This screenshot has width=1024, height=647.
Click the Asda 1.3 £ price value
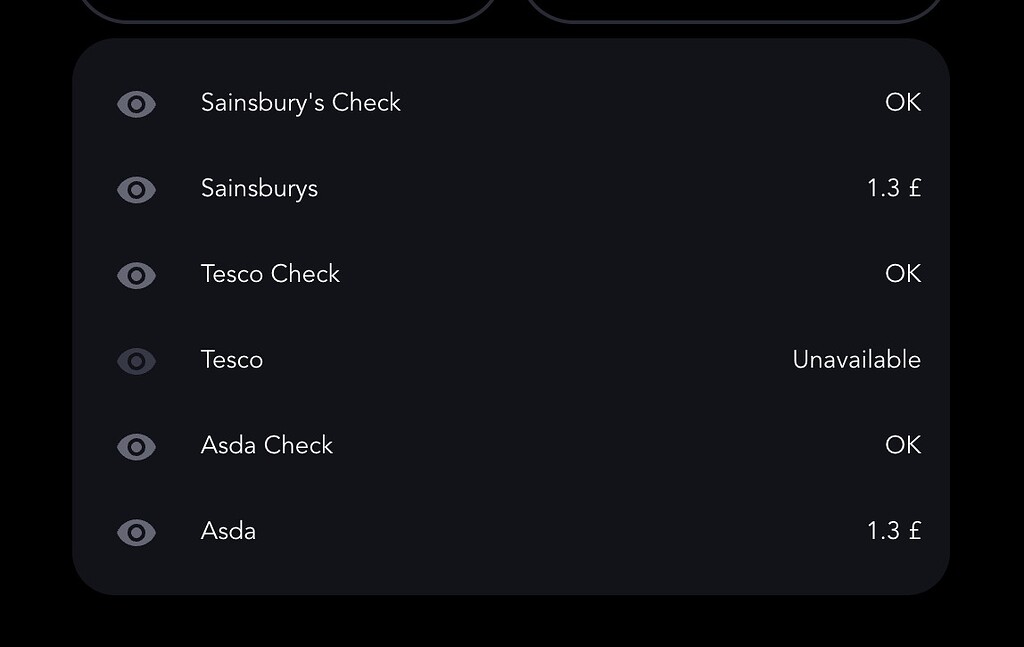tap(893, 532)
